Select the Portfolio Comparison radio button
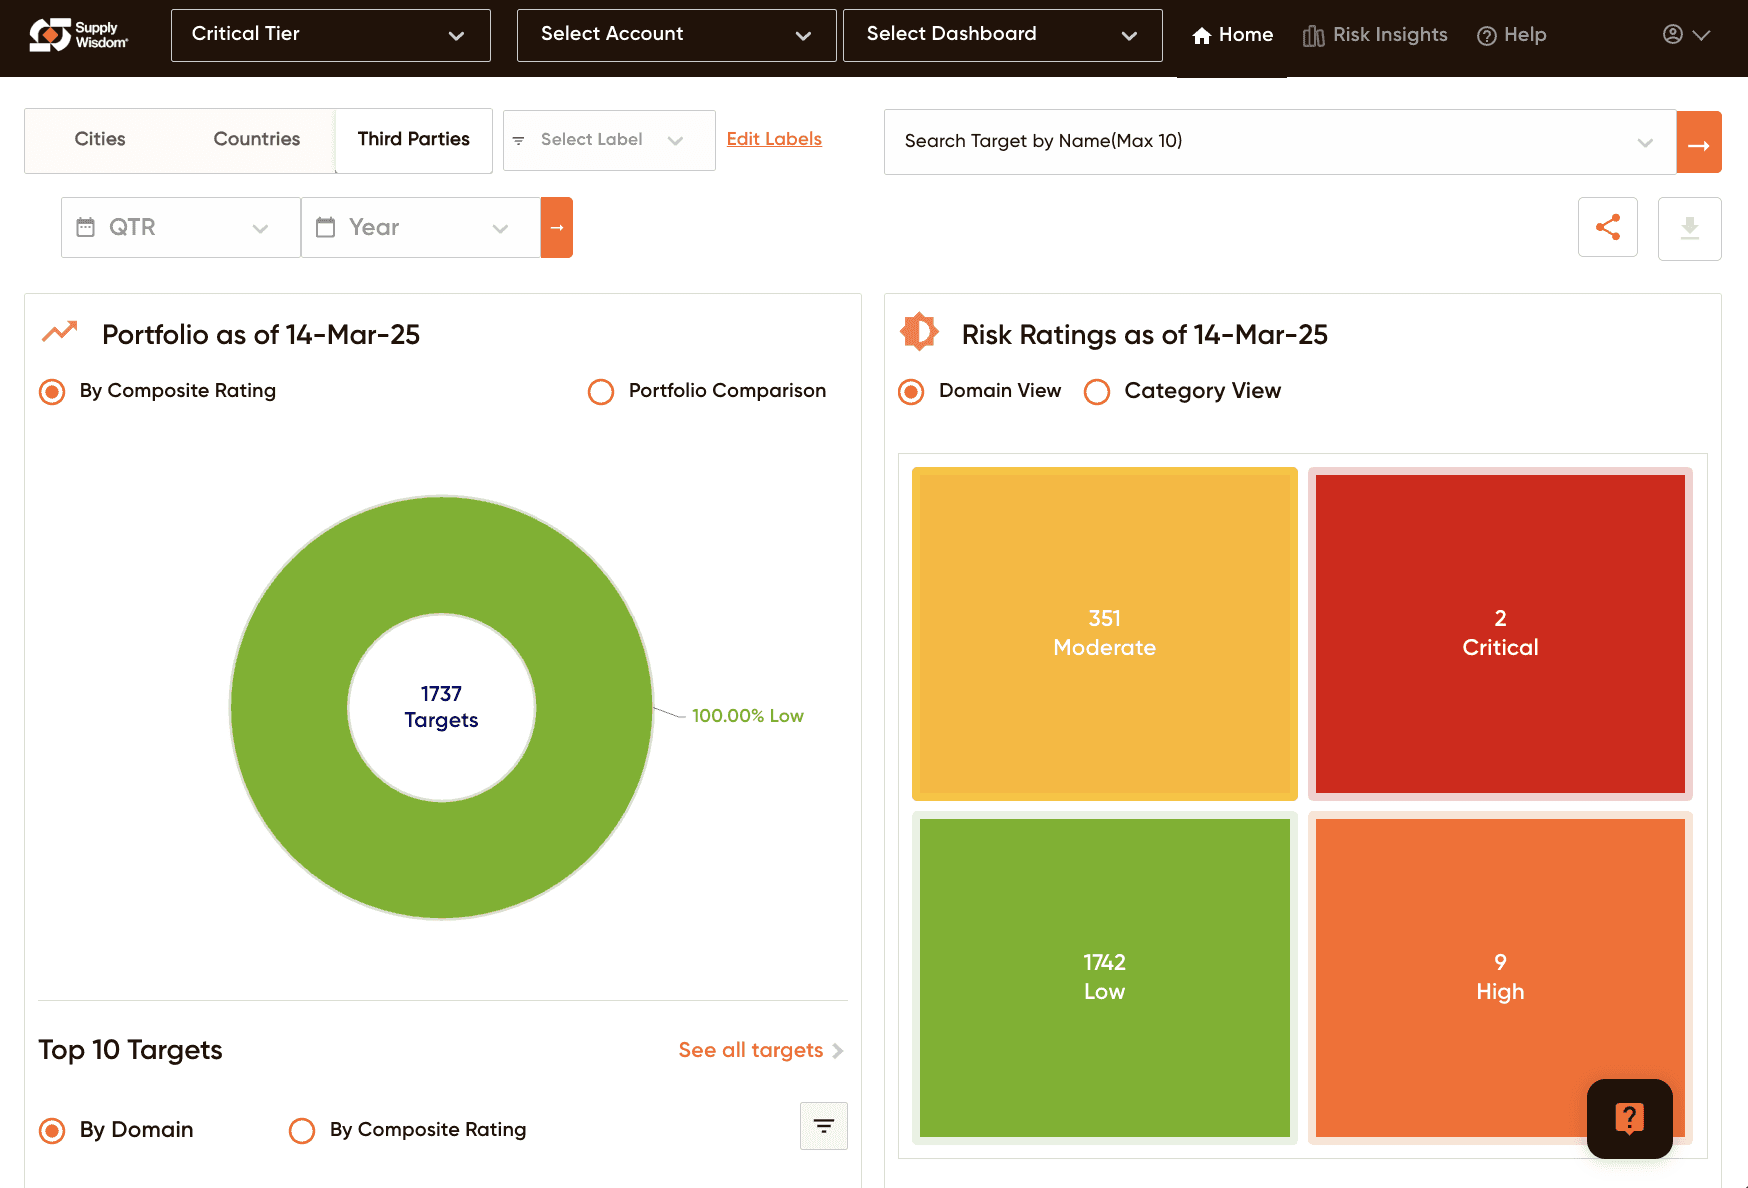This screenshot has width=1748, height=1188. click(601, 391)
